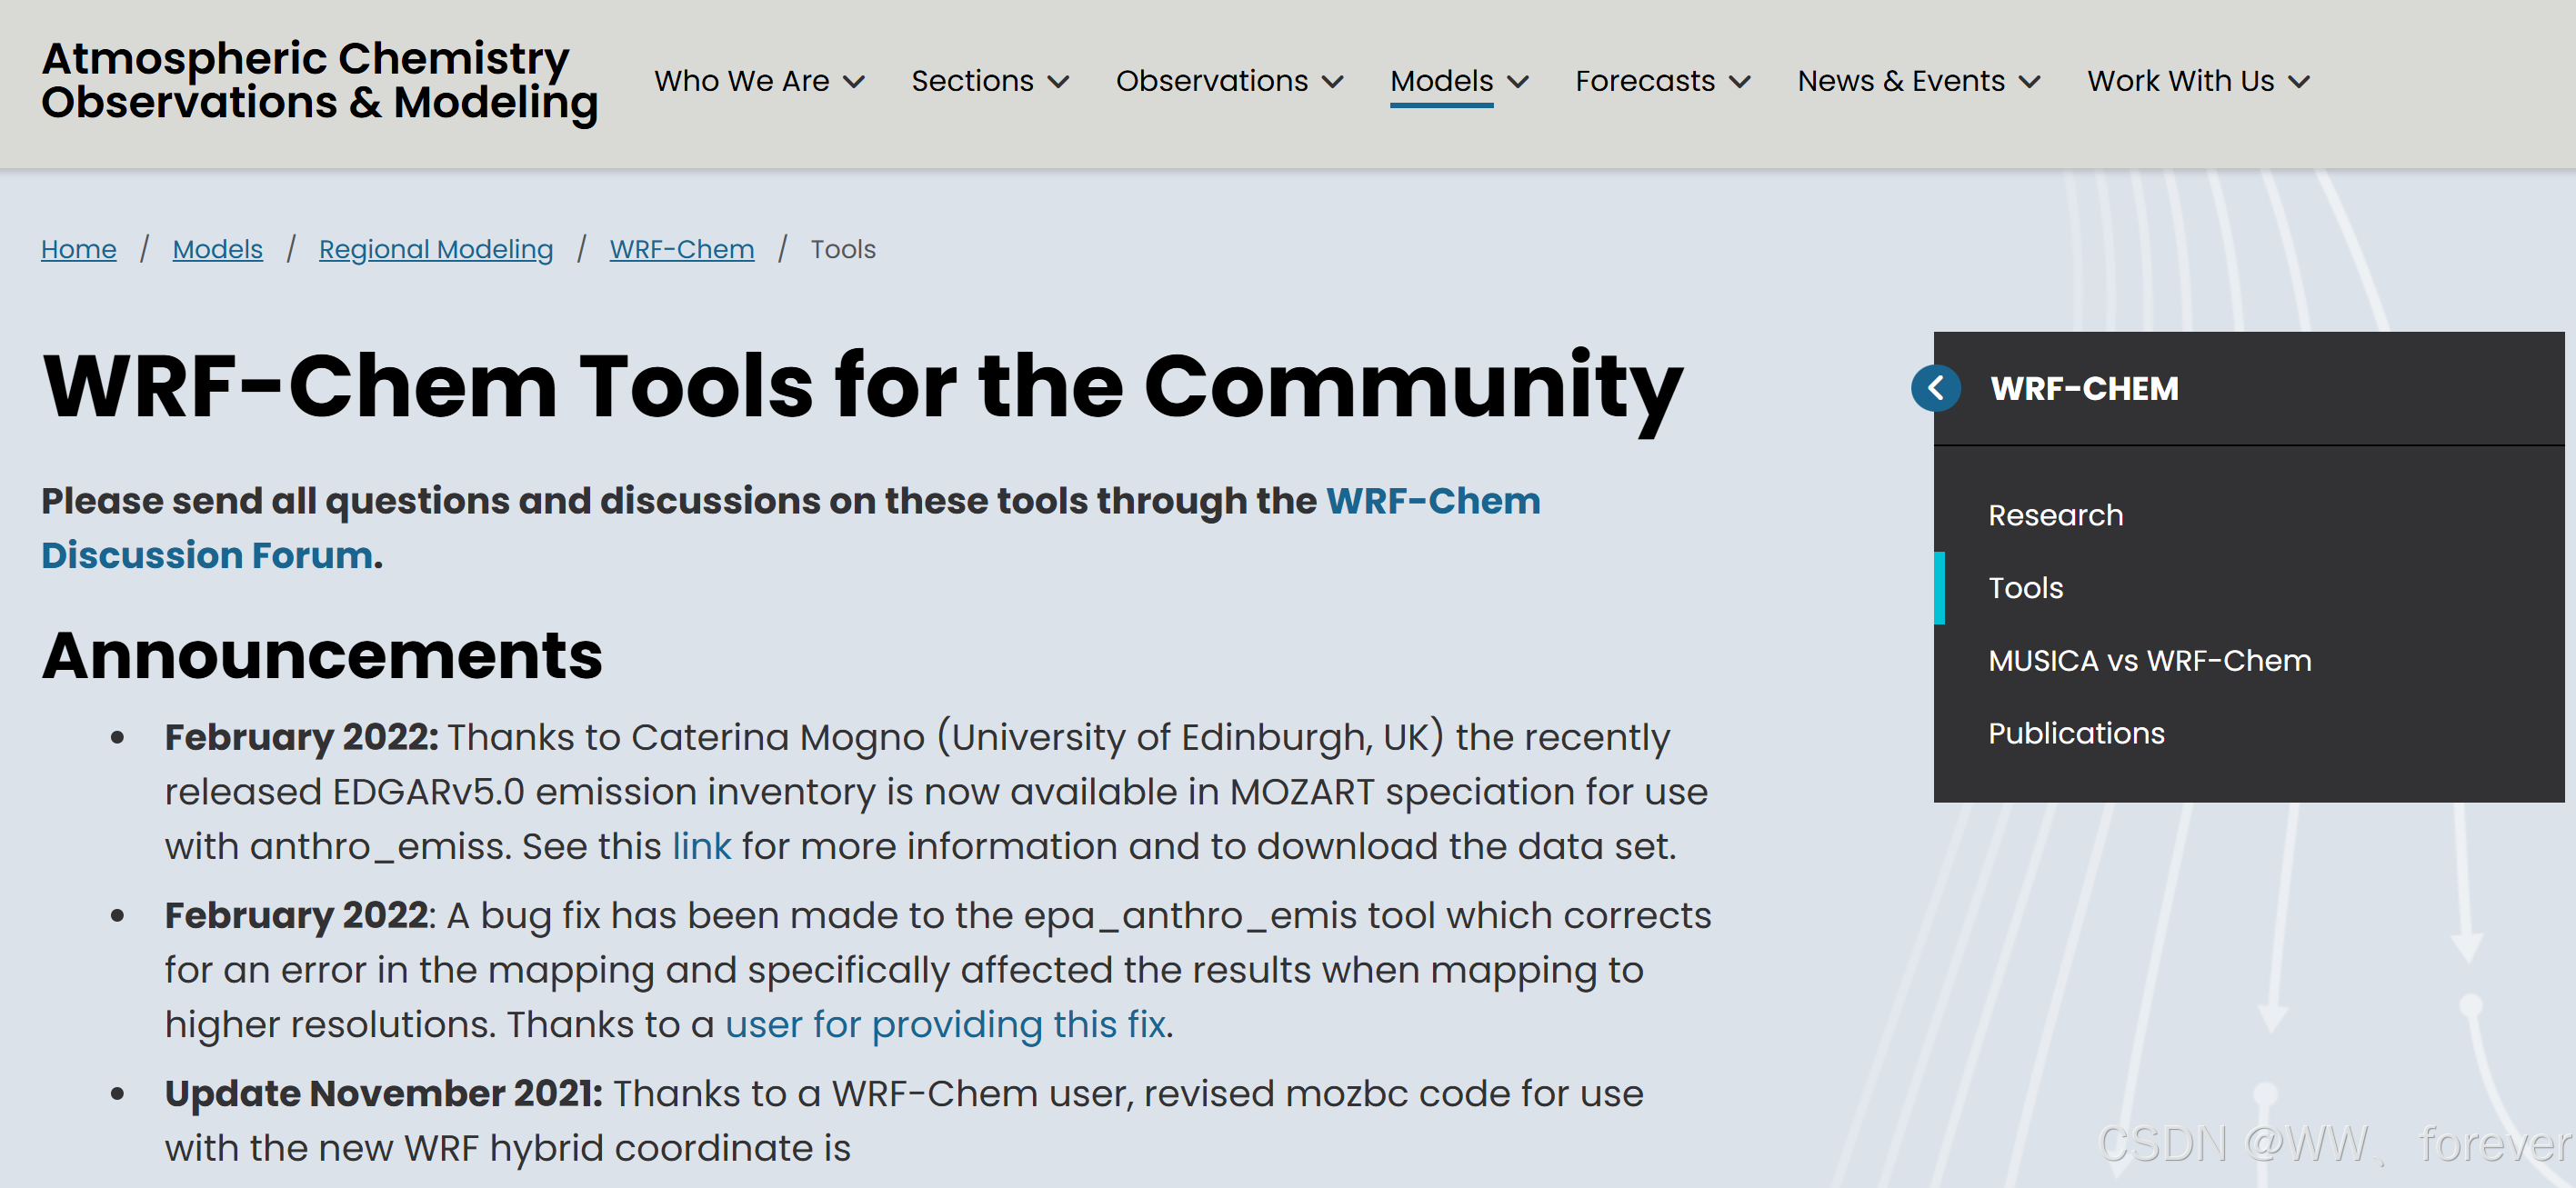Expand the Sections dropdown chevron
The width and height of the screenshot is (2576, 1188).
pyautogui.click(x=1058, y=82)
